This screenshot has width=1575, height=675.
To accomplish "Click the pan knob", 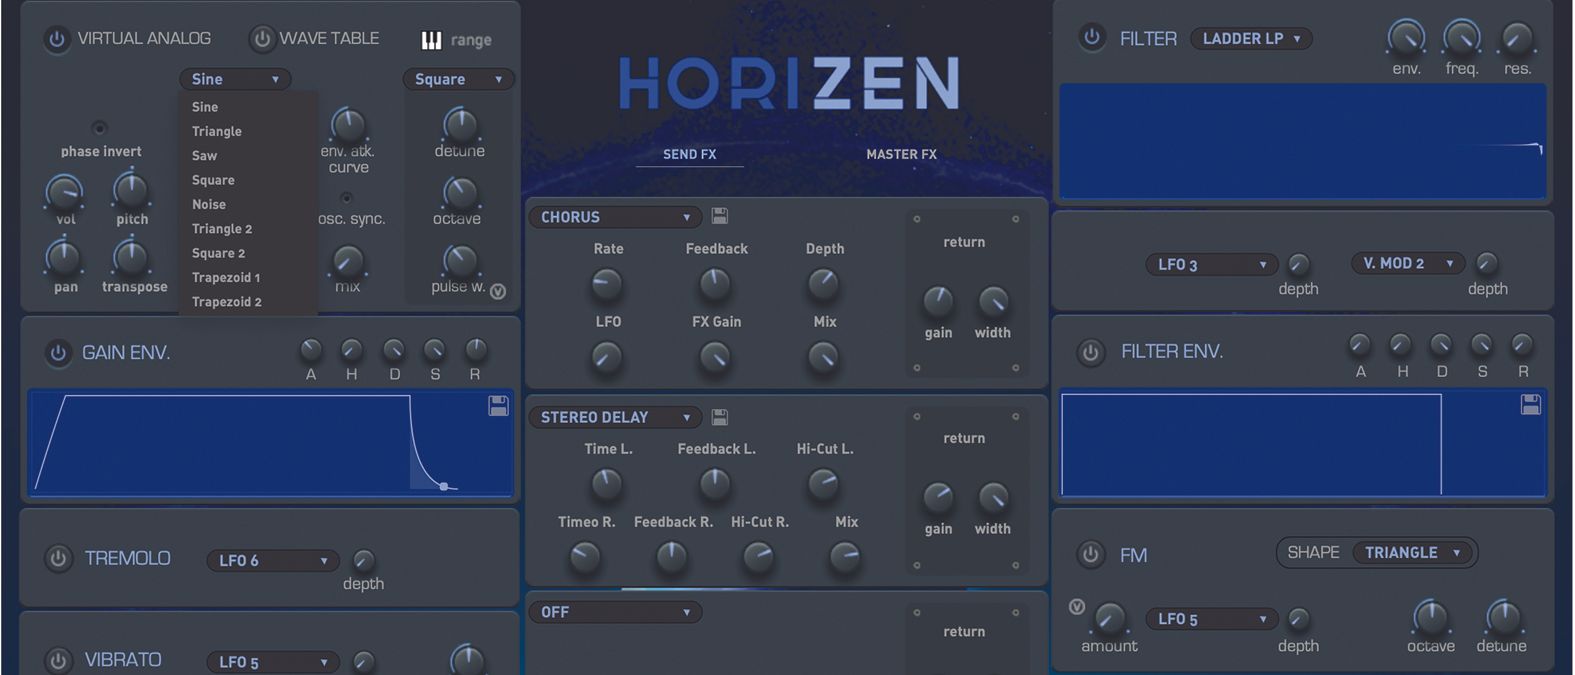I will (x=64, y=257).
